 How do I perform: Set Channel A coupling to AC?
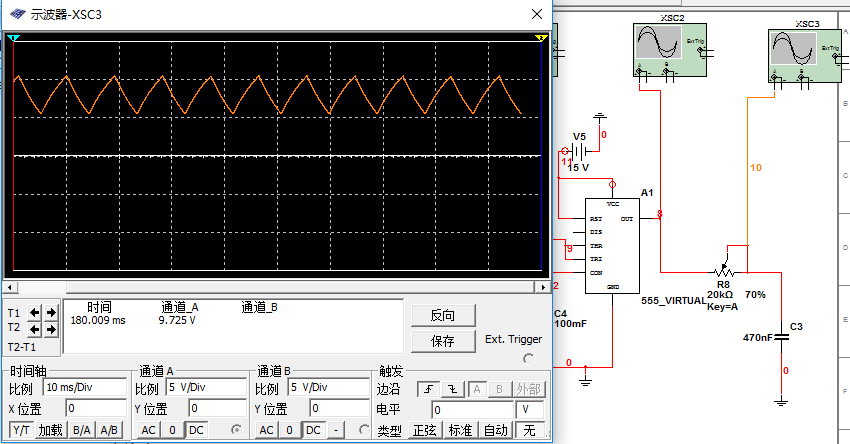149,430
